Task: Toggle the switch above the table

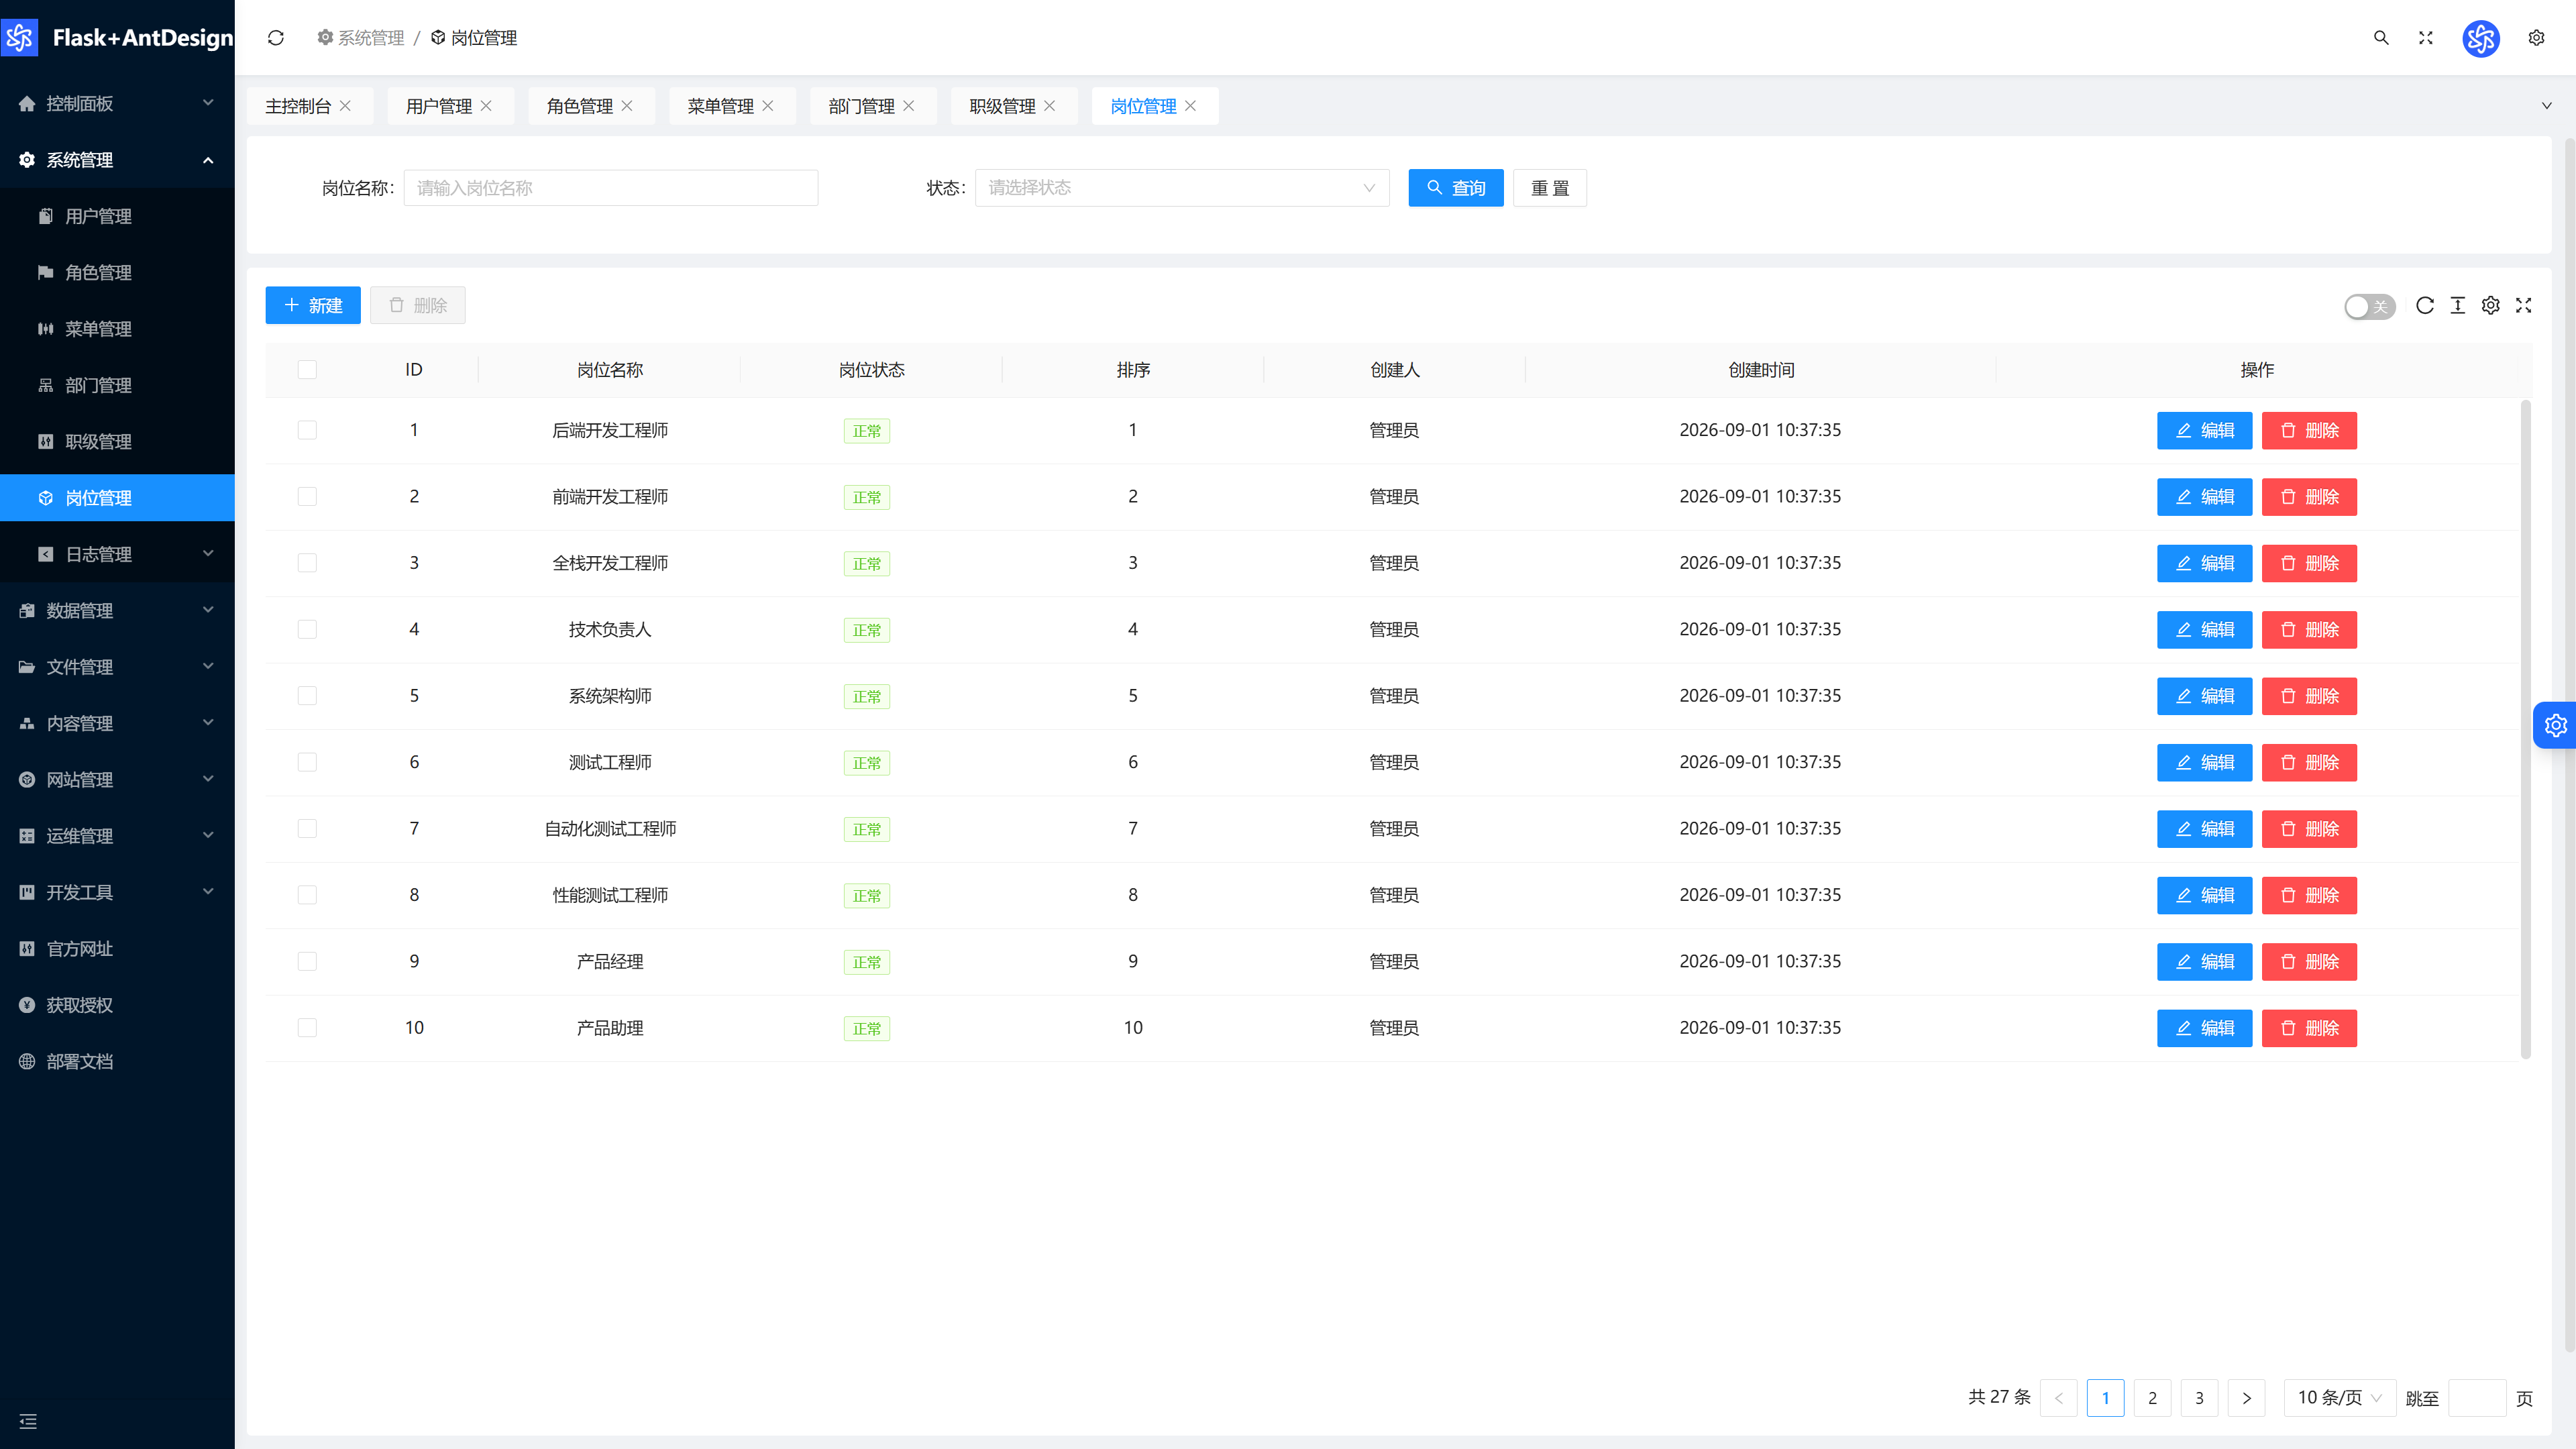Action: pos(2369,306)
